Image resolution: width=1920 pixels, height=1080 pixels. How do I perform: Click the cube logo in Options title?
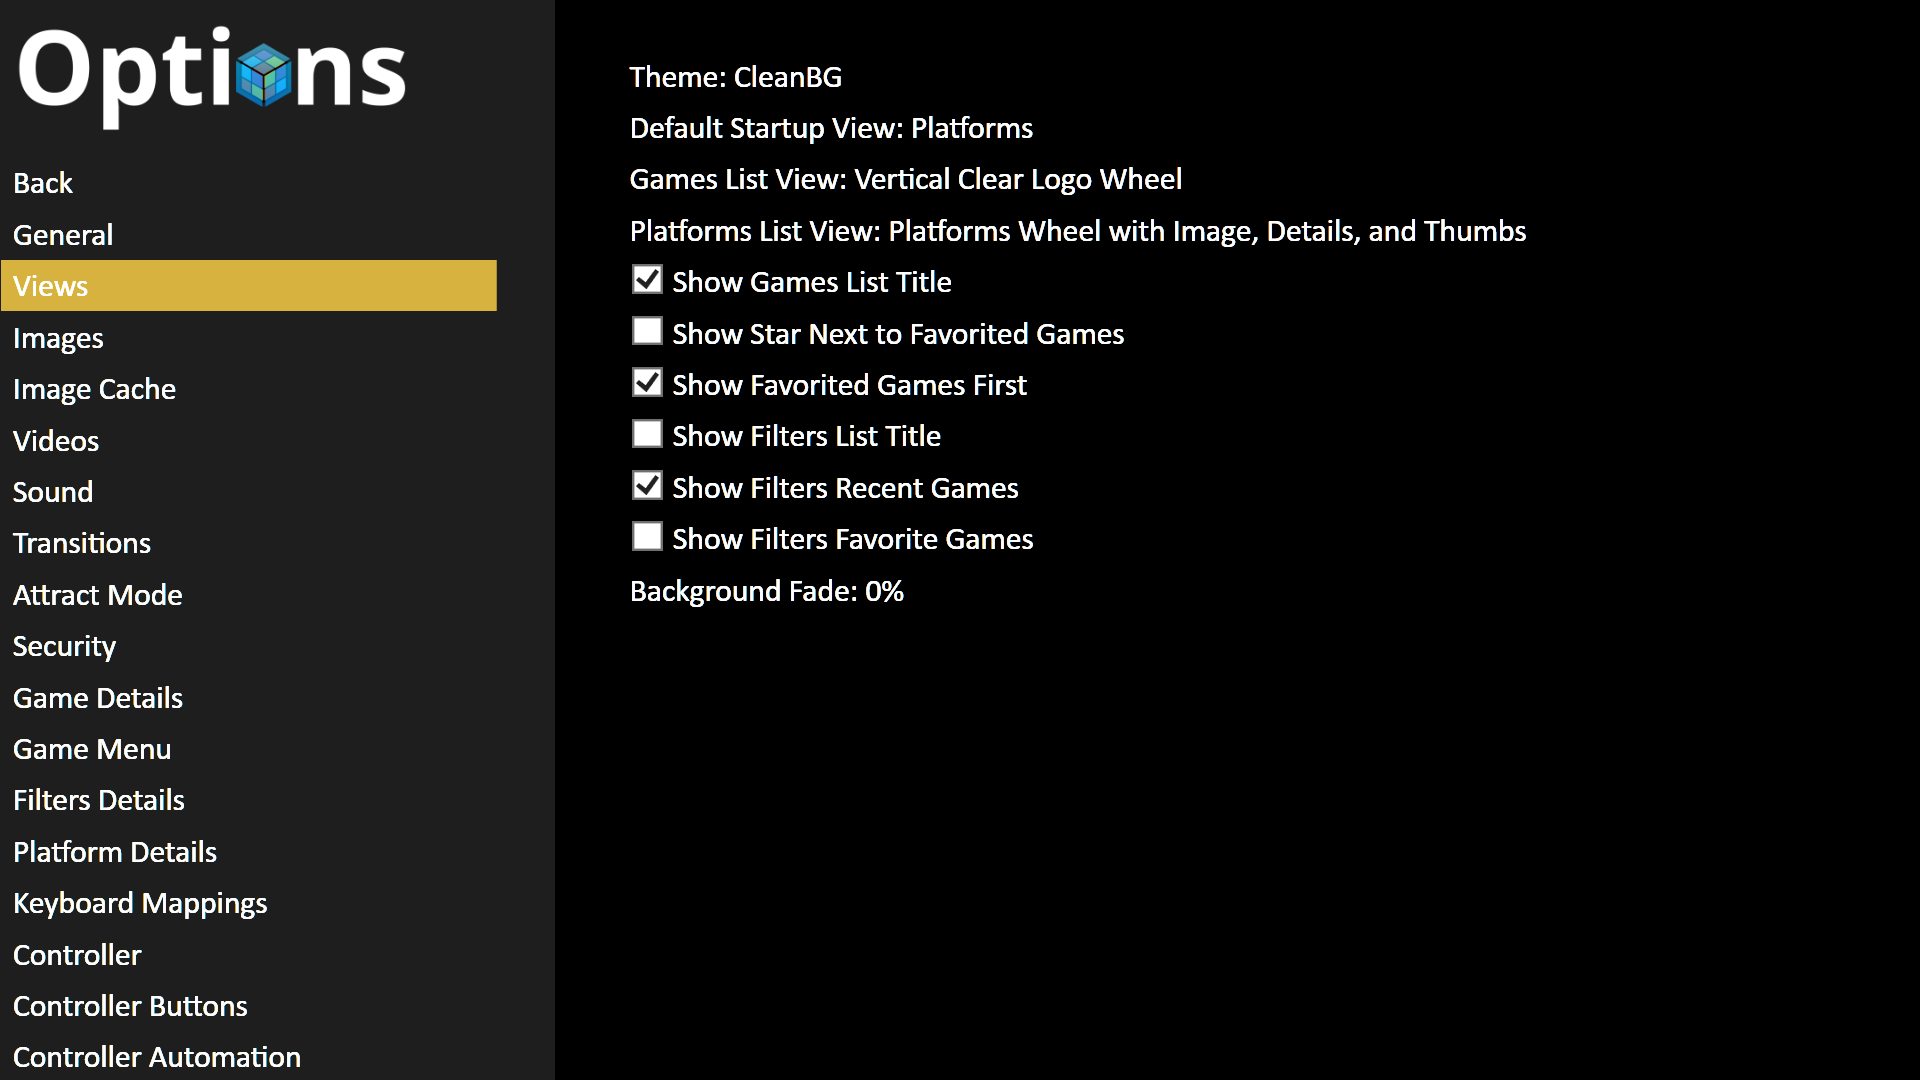coord(264,75)
